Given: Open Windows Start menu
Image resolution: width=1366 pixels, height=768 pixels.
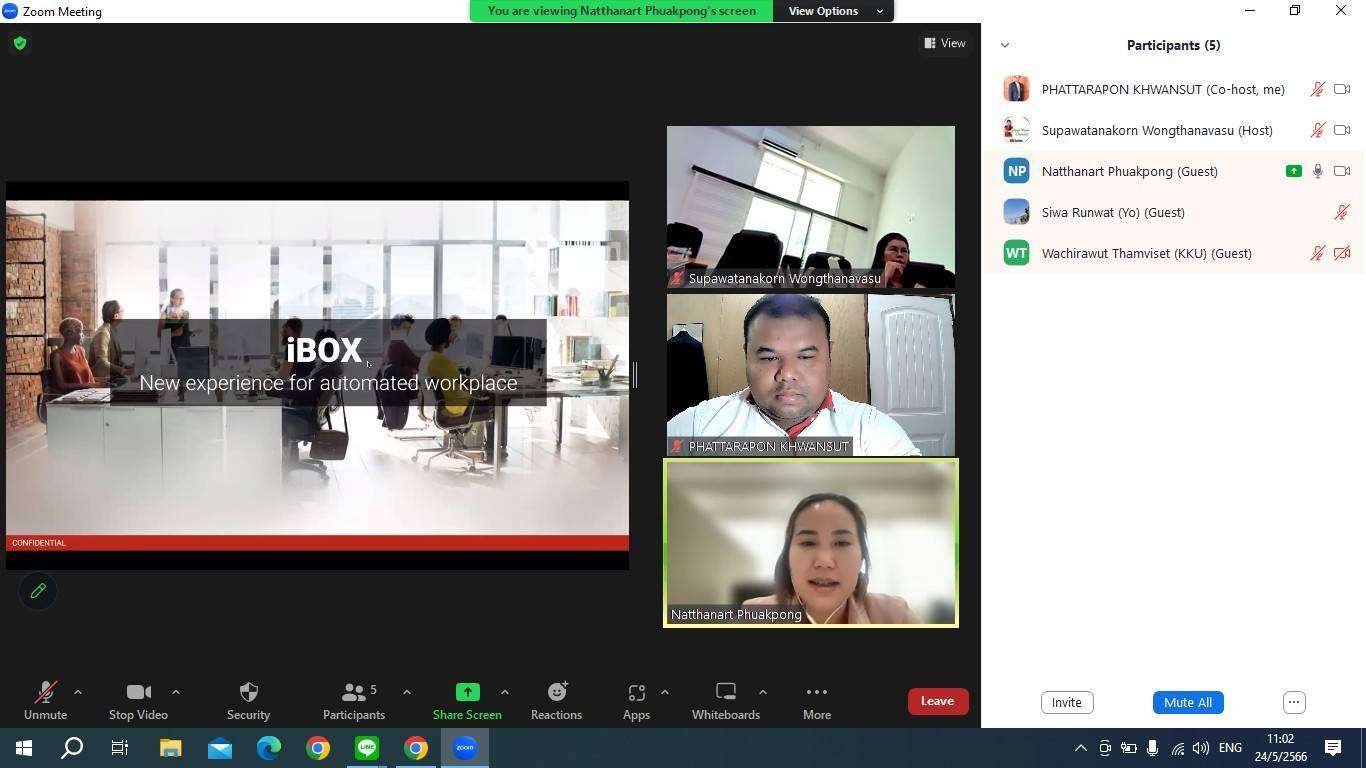Looking at the screenshot, I should click(24, 747).
